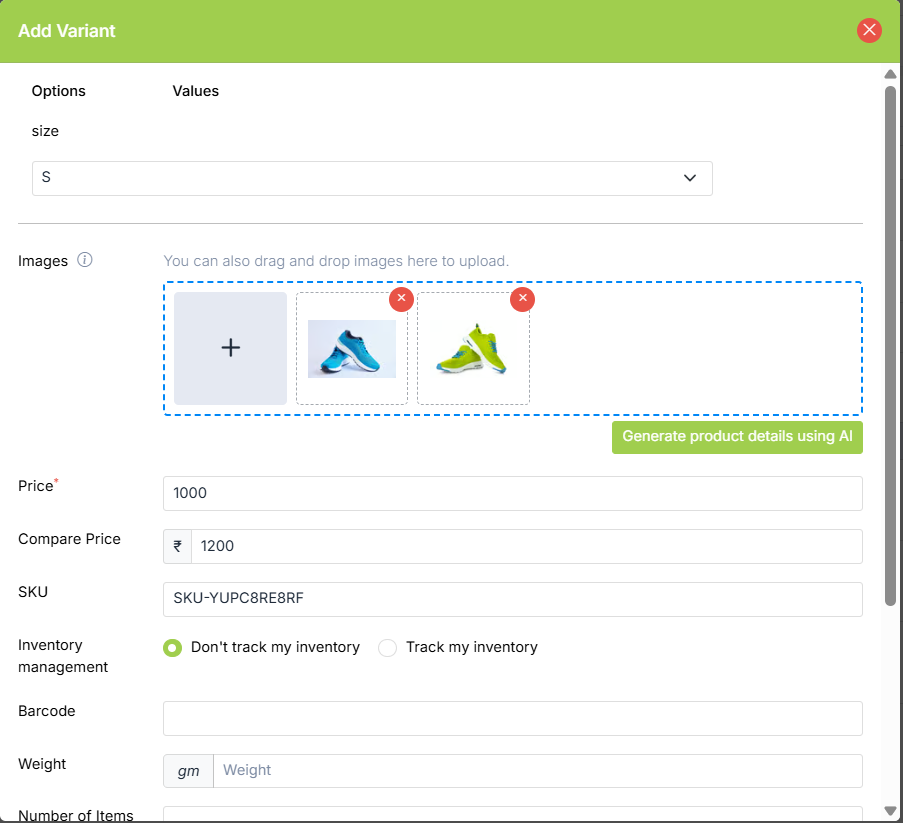This screenshot has width=903, height=823.
Task: Click the Barcode input field
Action: (512, 718)
